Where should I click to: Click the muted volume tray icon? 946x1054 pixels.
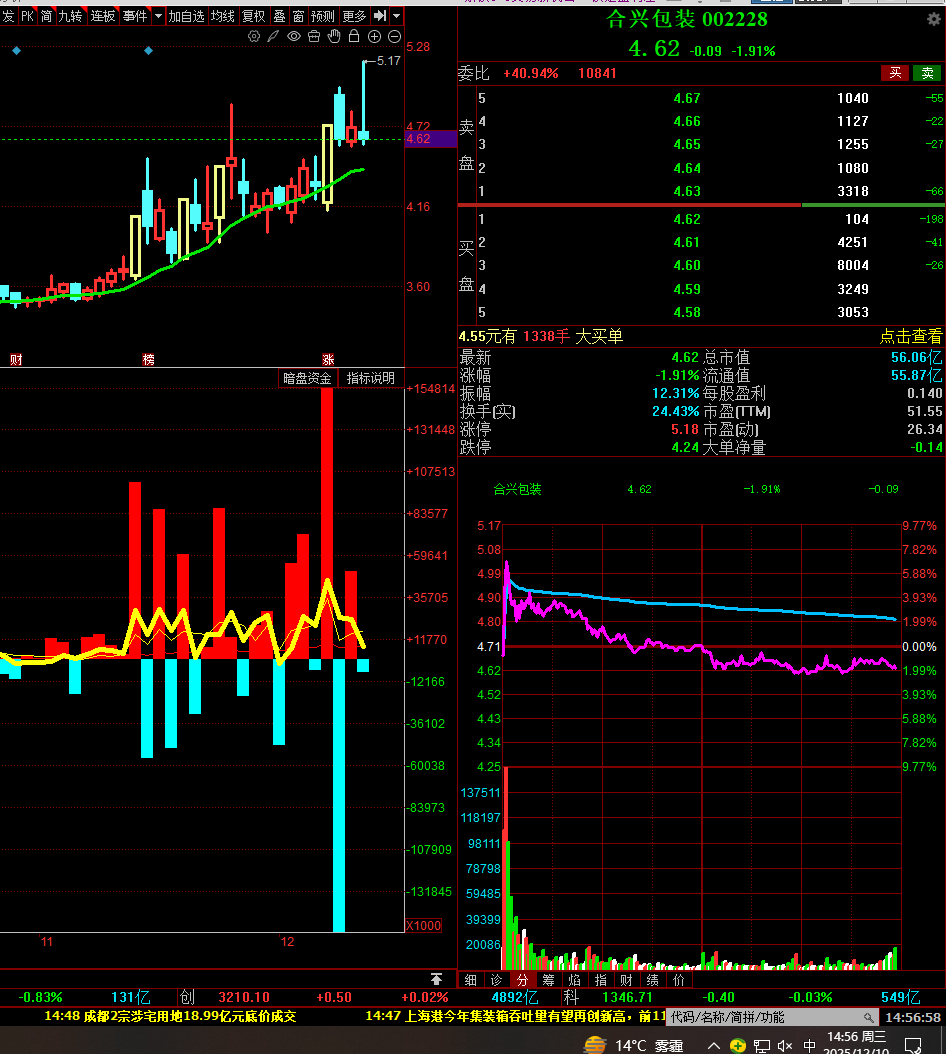tap(785, 1046)
